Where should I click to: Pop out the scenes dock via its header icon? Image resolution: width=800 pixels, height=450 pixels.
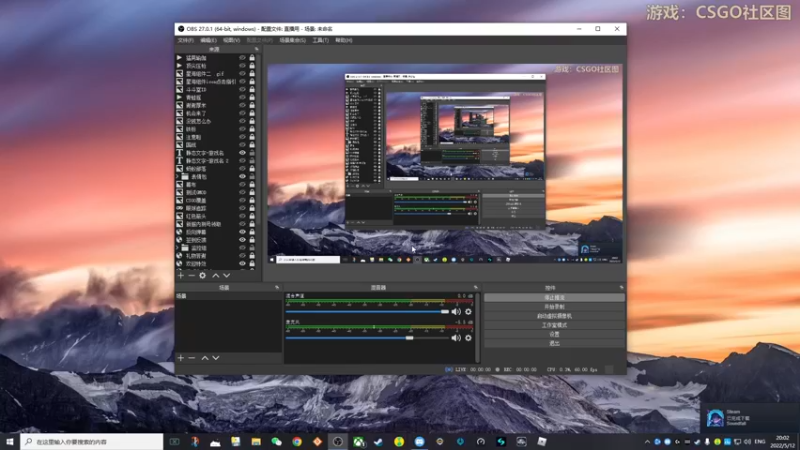277,287
